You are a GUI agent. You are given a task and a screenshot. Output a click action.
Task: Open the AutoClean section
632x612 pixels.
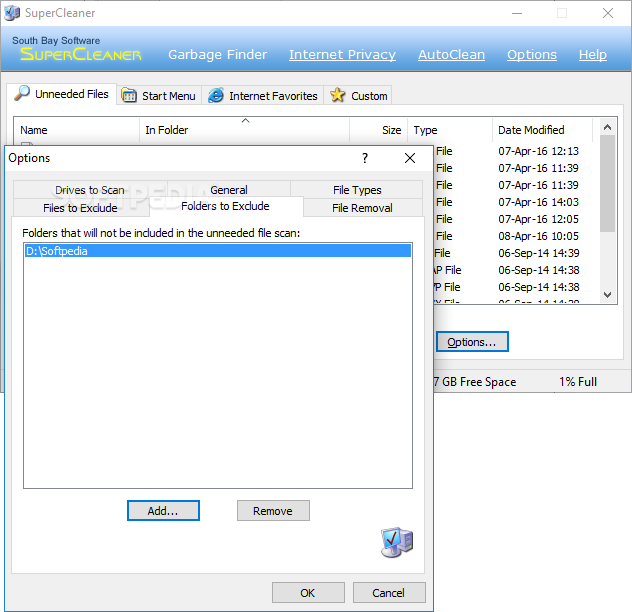(451, 54)
